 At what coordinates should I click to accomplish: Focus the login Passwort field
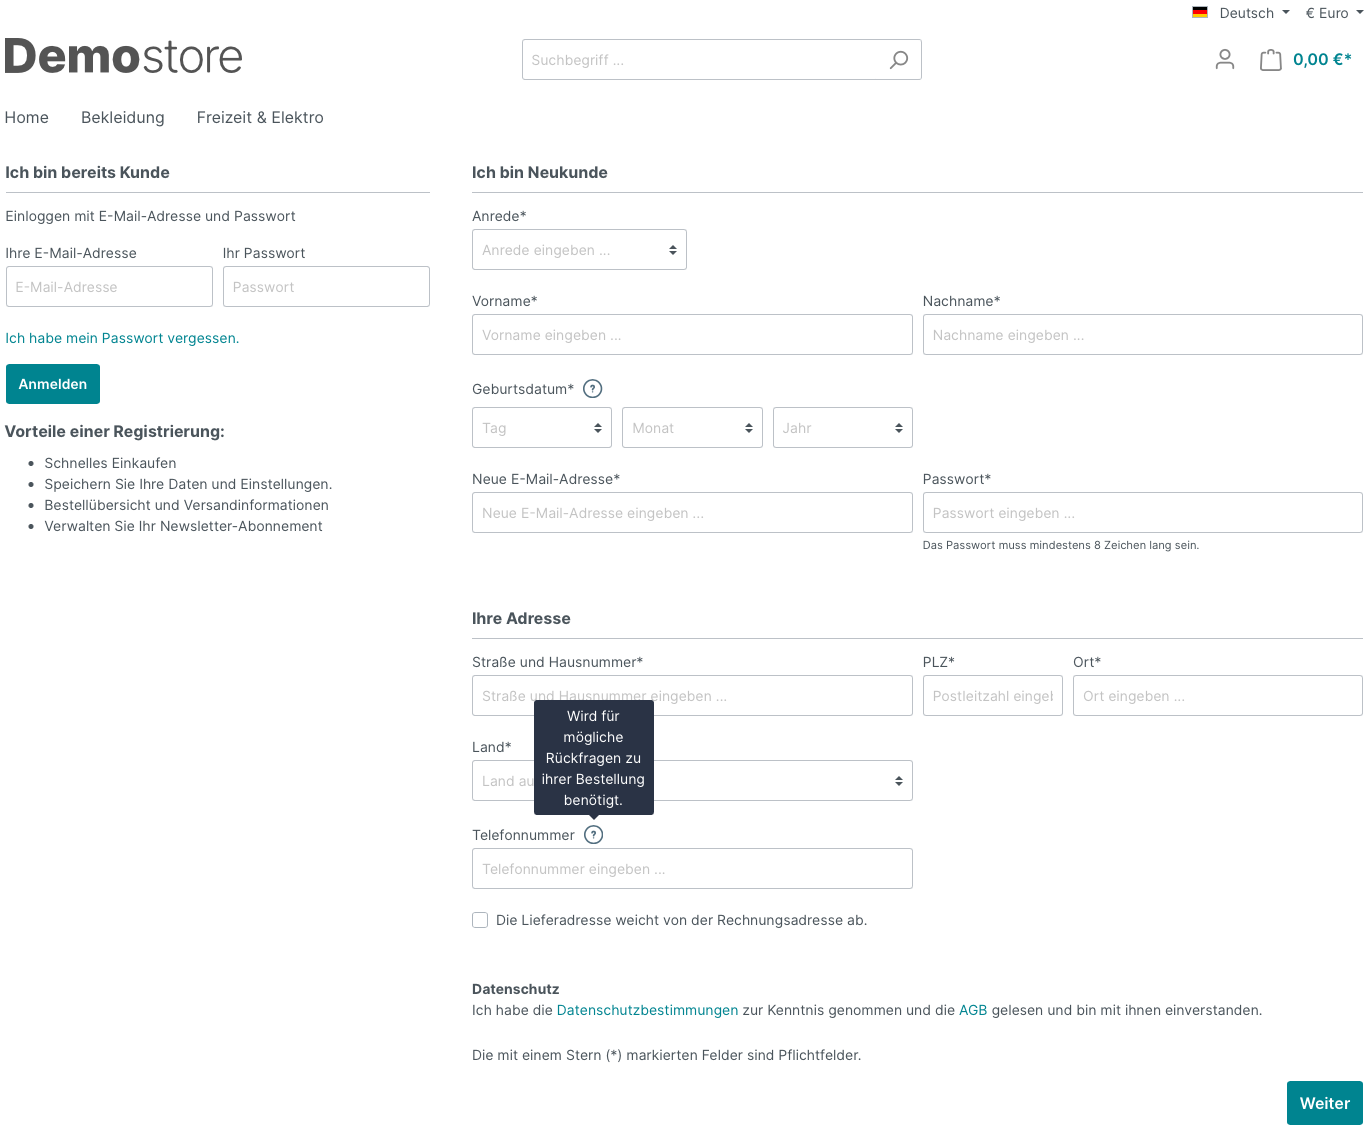click(326, 287)
